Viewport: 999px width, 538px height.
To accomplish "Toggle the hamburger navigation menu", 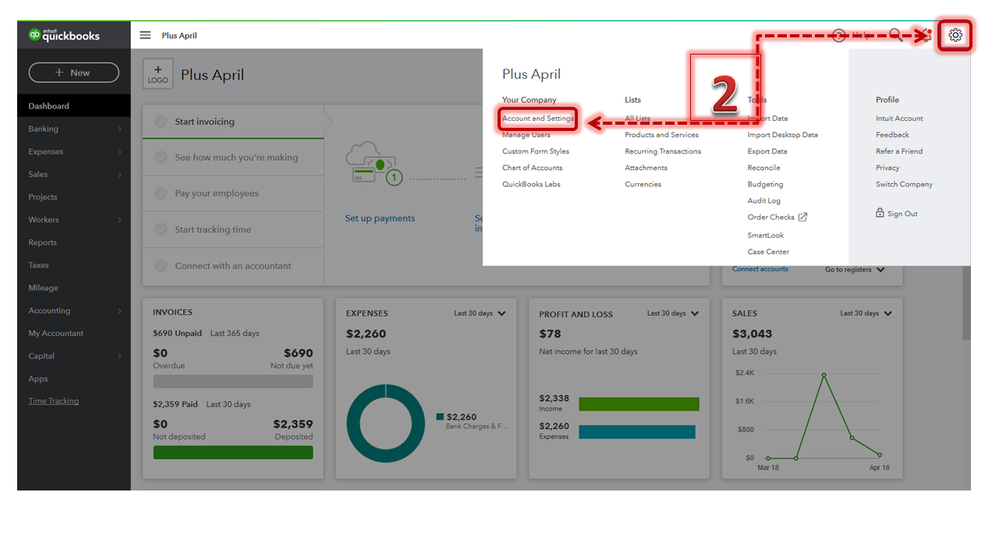I will tap(145, 35).
